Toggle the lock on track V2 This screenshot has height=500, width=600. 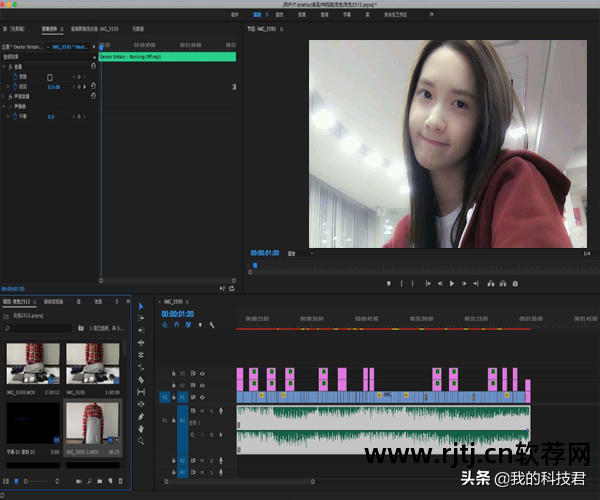173,385
